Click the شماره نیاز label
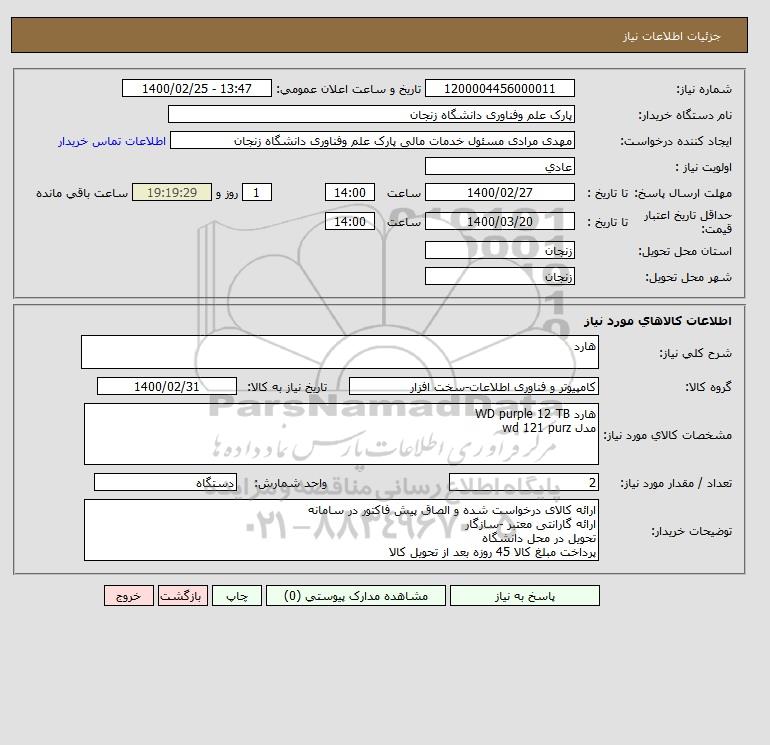The height and width of the screenshot is (745, 770). click(x=704, y=89)
